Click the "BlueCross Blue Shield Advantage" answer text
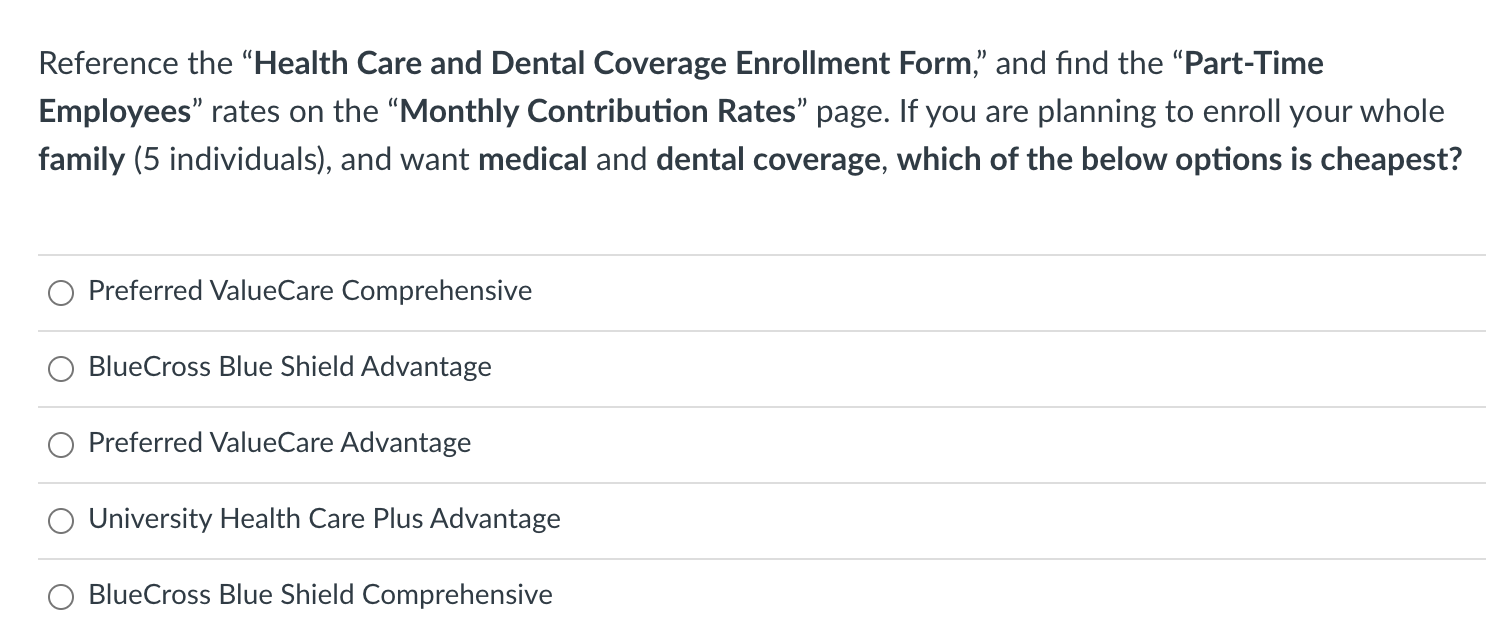 [x=290, y=367]
